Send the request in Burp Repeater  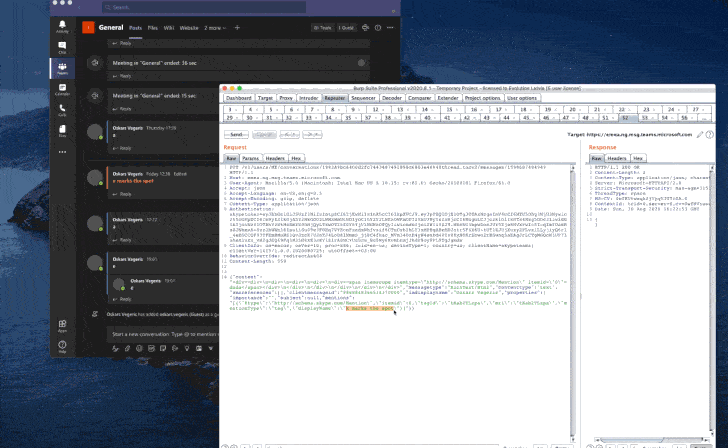click(x=236, y=135)
